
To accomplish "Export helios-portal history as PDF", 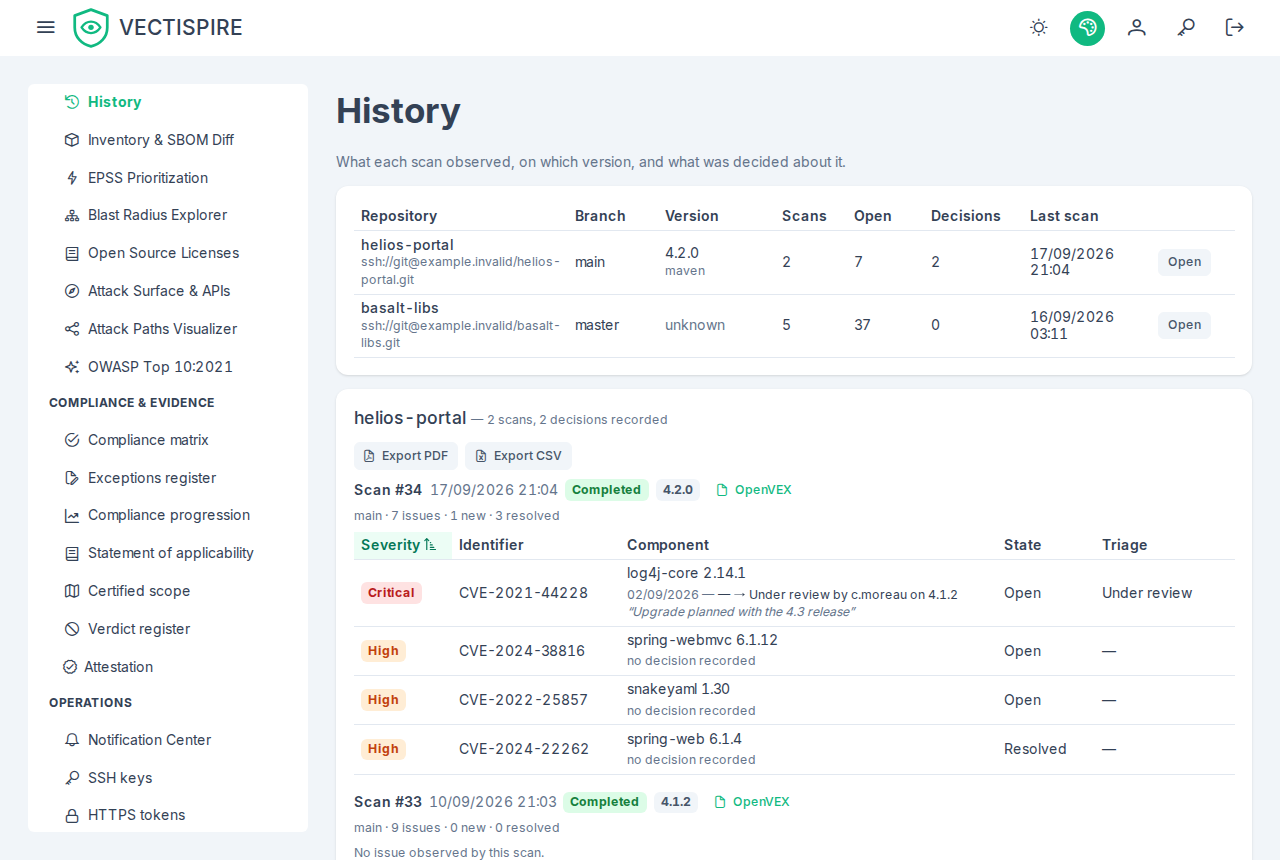I will (x=406, y=456).
